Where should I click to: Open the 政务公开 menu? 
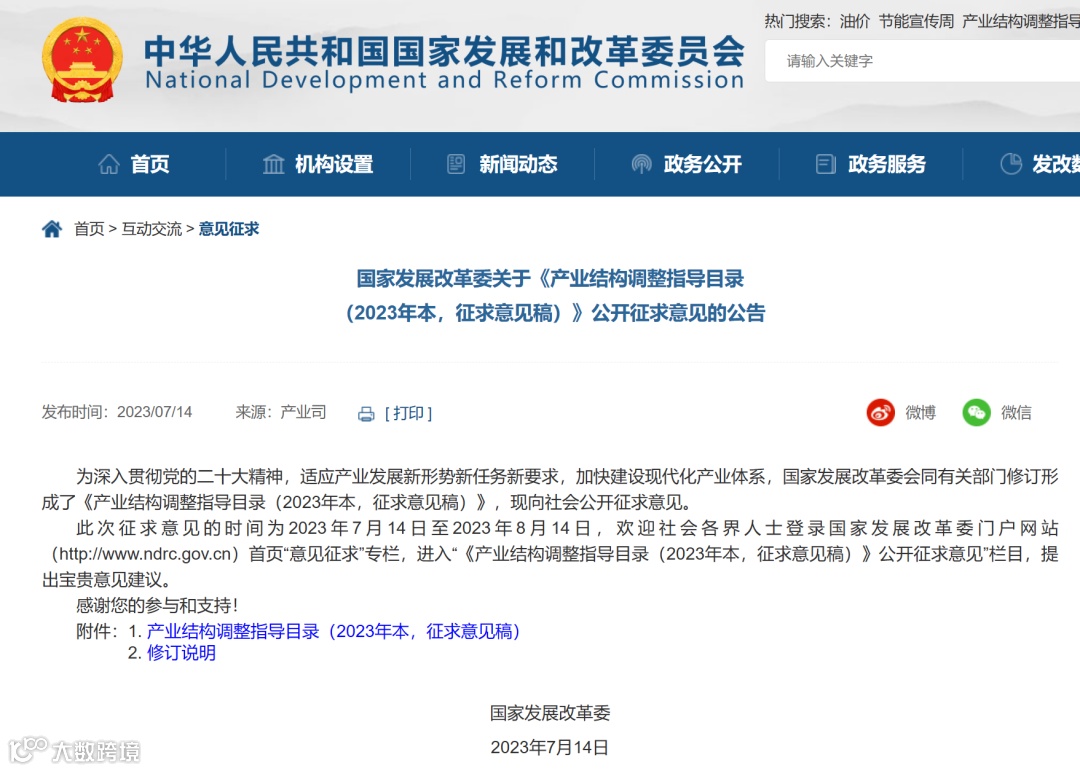(703, 164)
